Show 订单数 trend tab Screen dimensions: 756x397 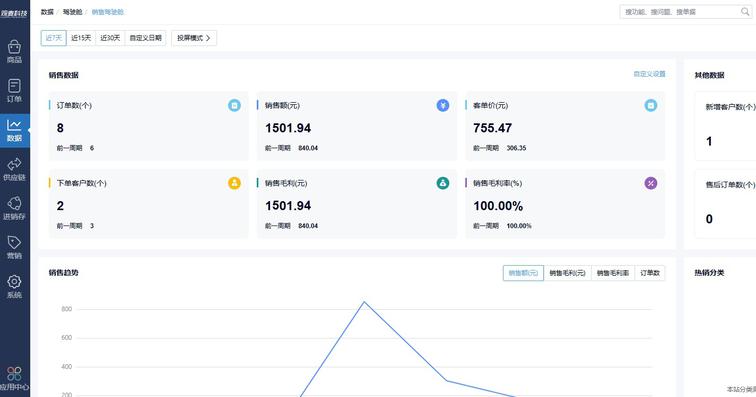pyautogui.click(x=649, y=273)
